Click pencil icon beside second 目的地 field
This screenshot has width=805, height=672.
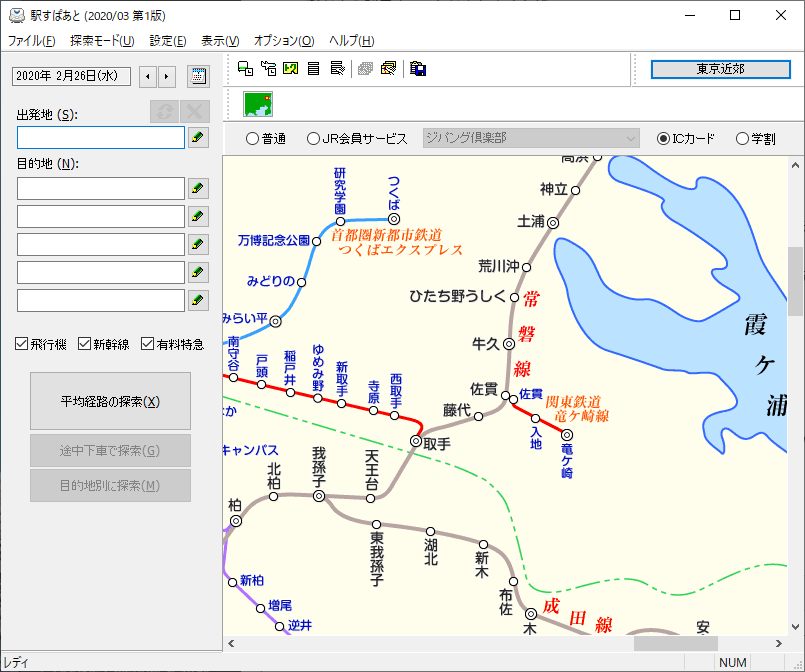pyautogui.click(x=198, y=217)
